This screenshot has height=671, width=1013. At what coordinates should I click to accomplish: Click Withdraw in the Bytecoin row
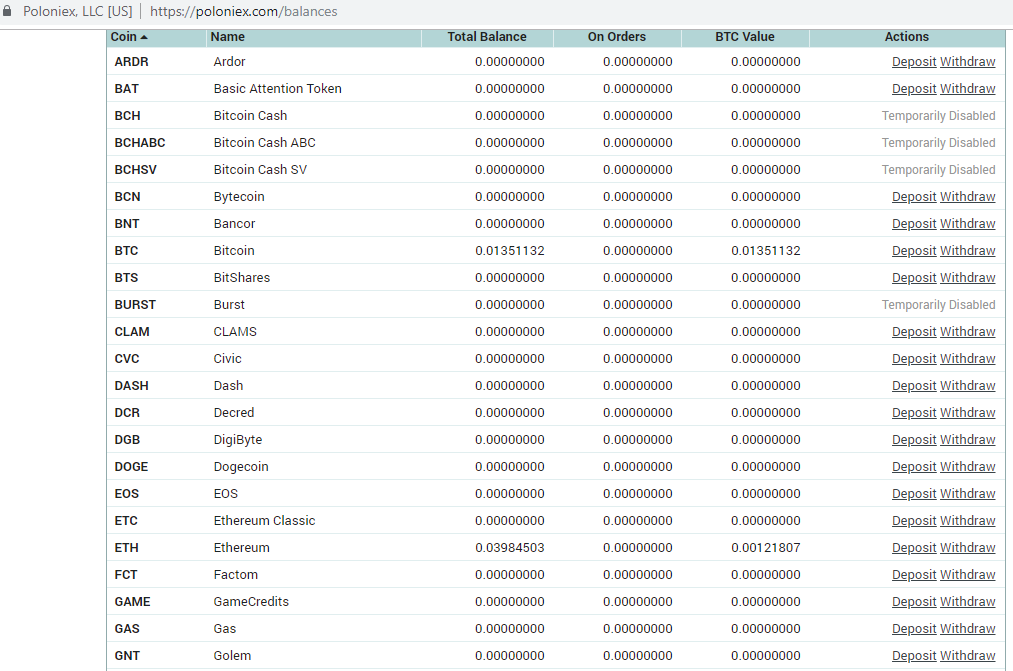(967, 197)
